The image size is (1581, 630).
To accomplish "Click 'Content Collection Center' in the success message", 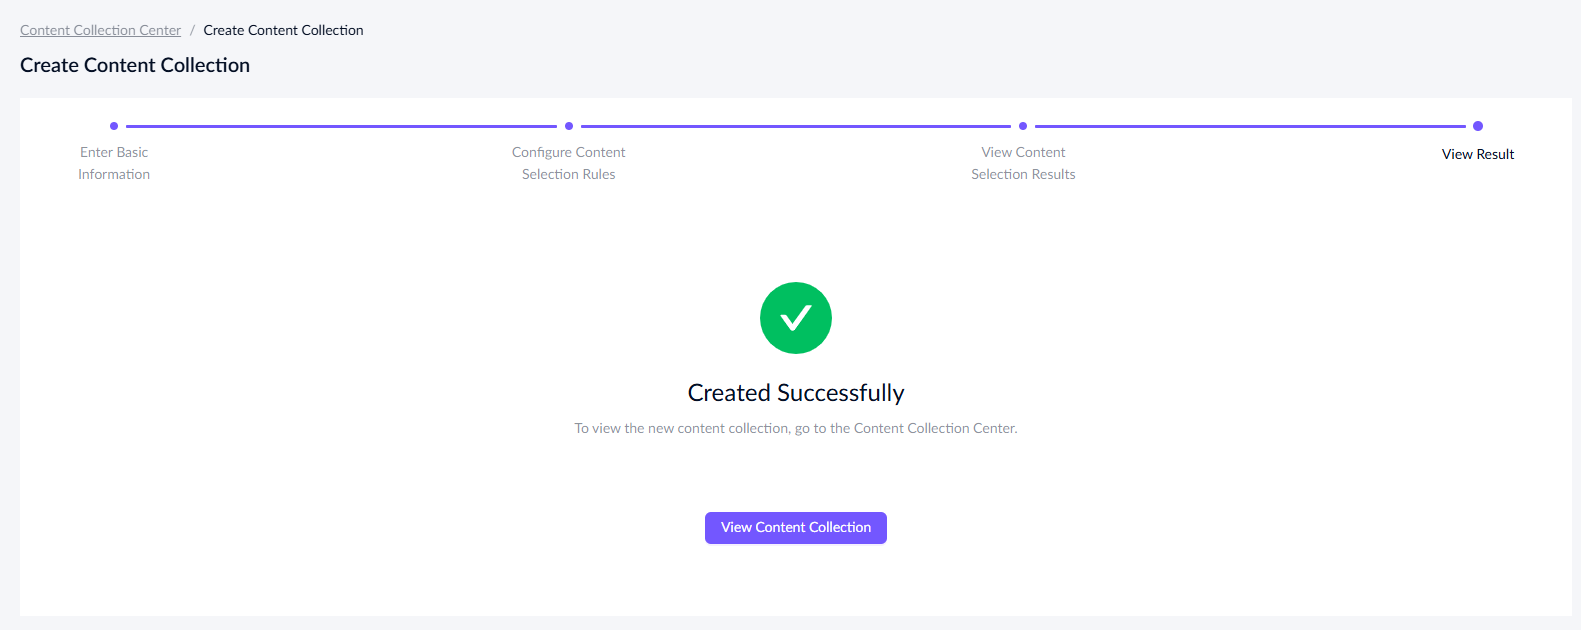I will [x=934, y=428].
